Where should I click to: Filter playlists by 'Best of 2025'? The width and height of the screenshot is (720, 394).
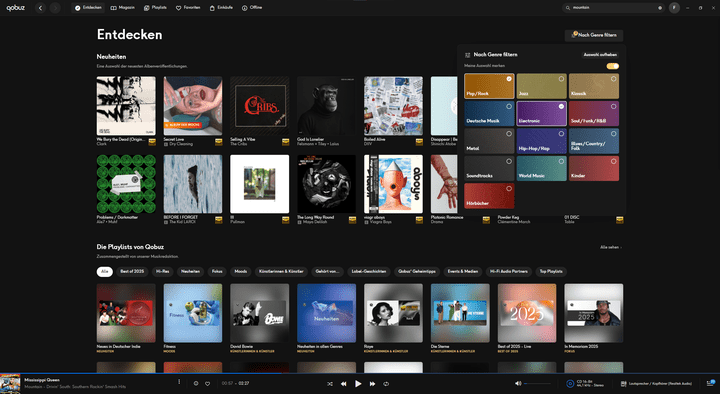[132, 271]
